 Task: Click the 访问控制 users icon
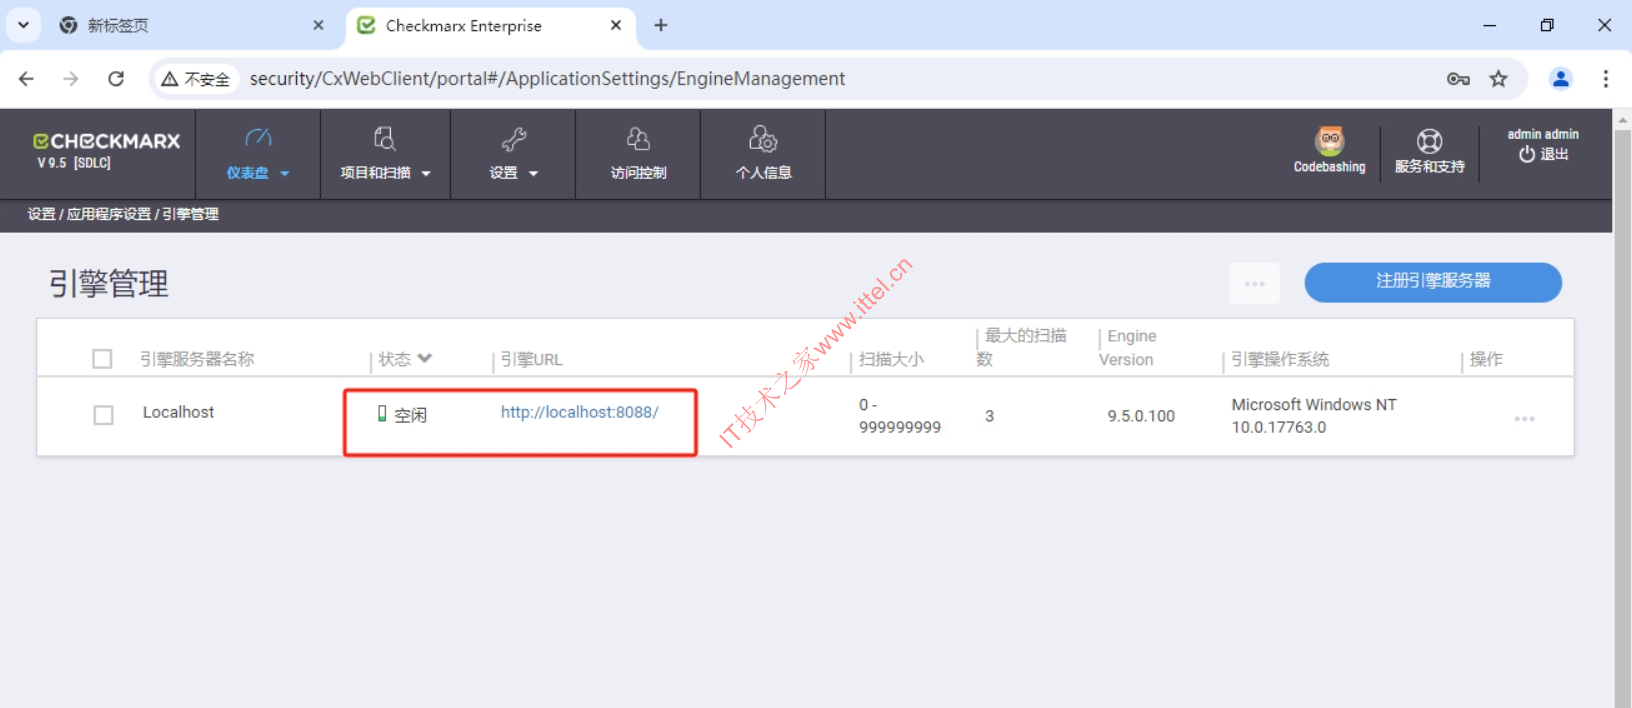(x=638, y=139)
